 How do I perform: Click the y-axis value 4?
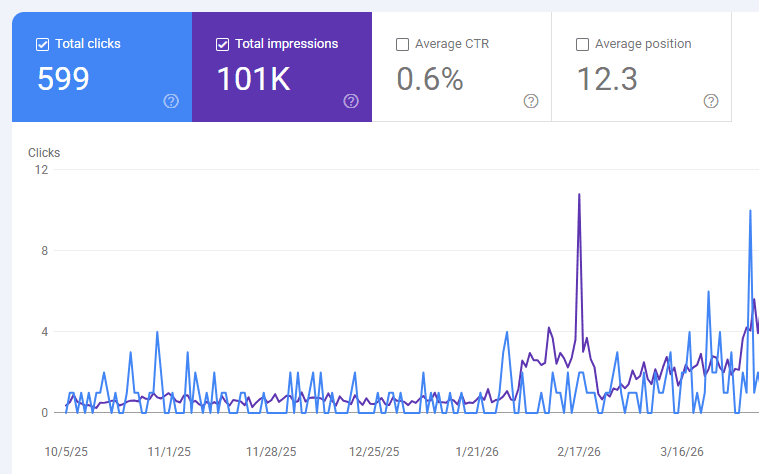pos(45,332)
